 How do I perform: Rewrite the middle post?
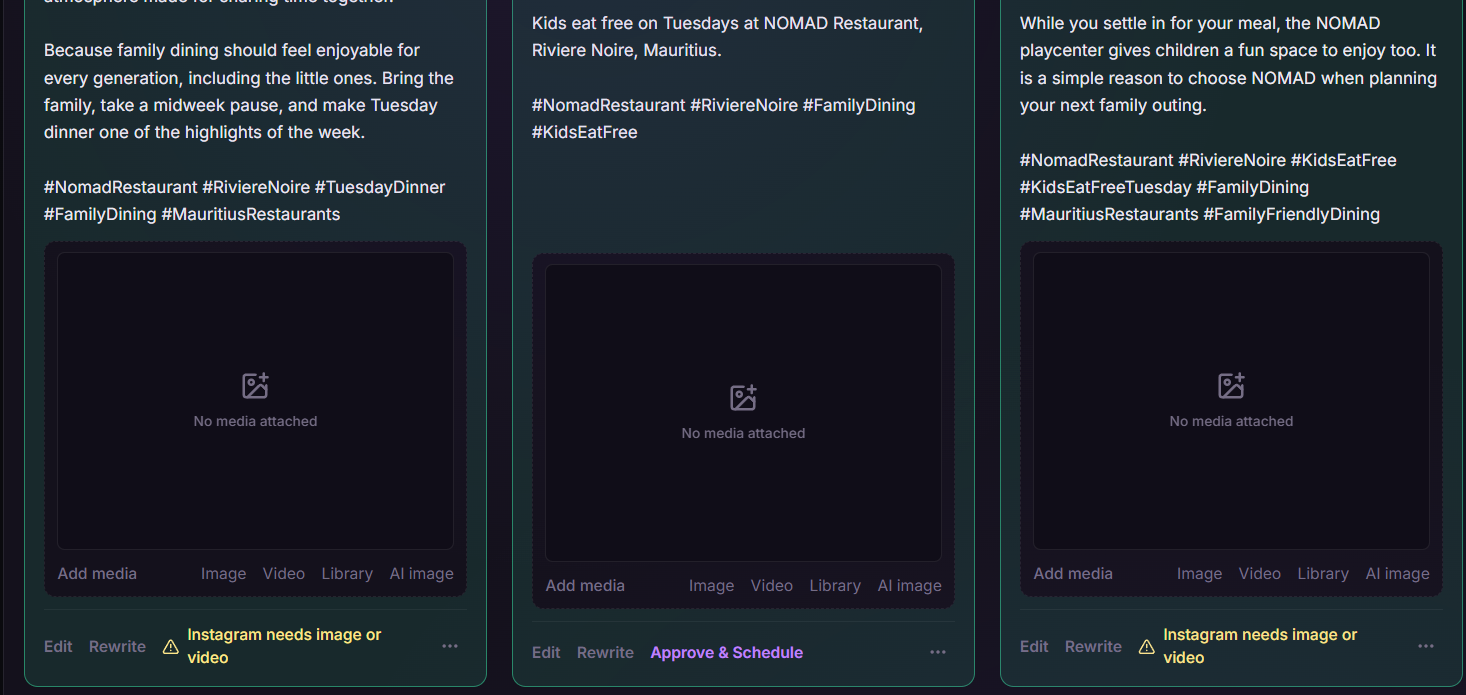tap(605, 653)
